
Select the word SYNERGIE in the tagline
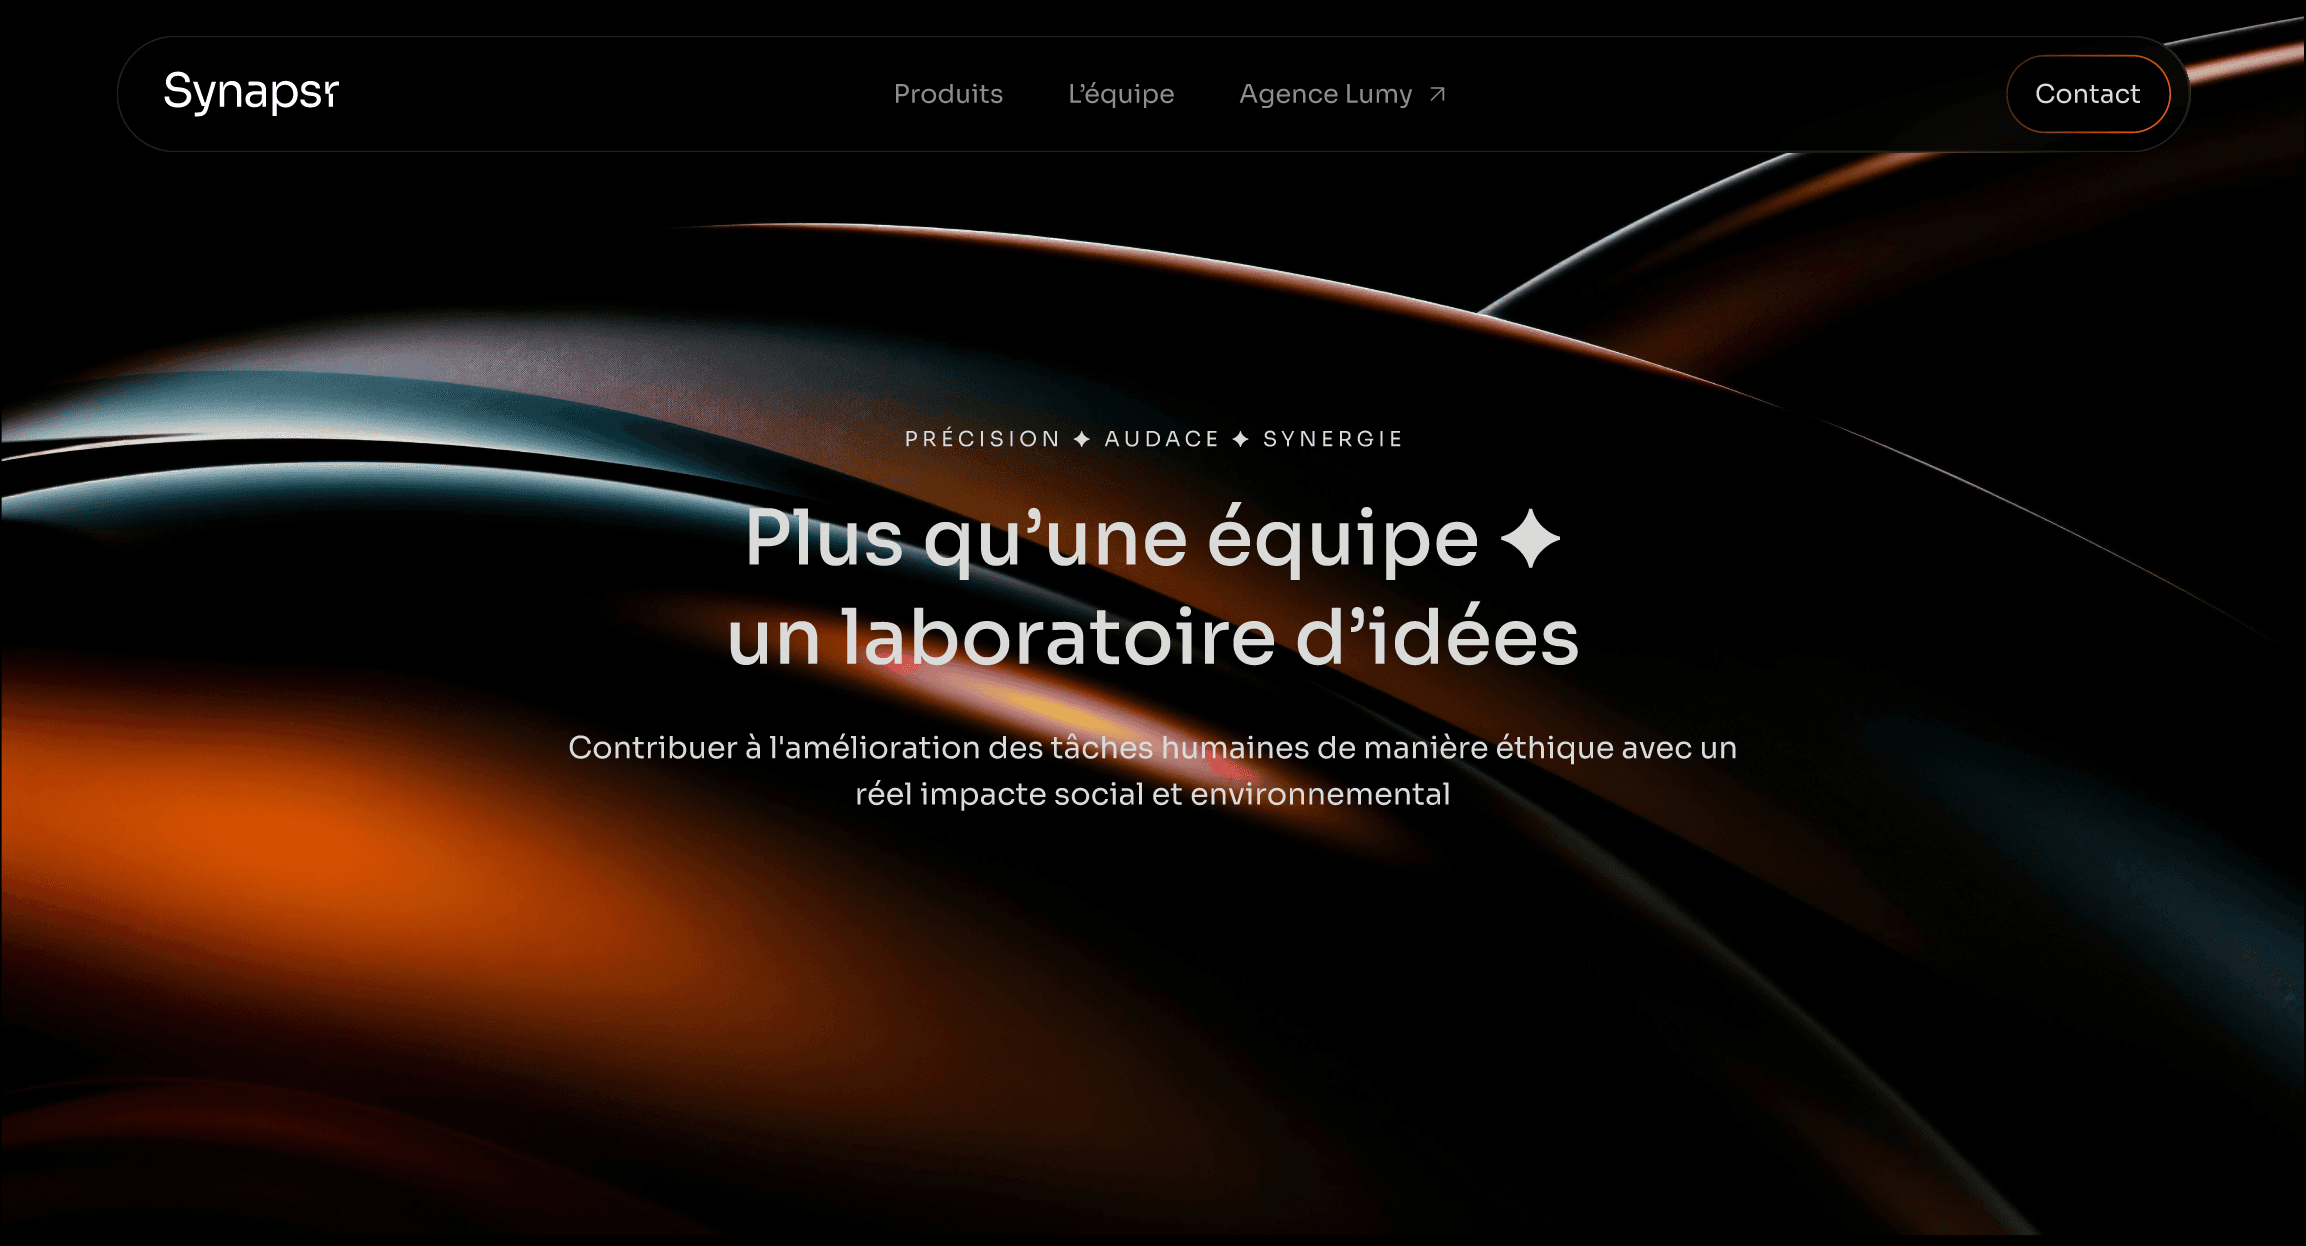(x=1333, y=439)
